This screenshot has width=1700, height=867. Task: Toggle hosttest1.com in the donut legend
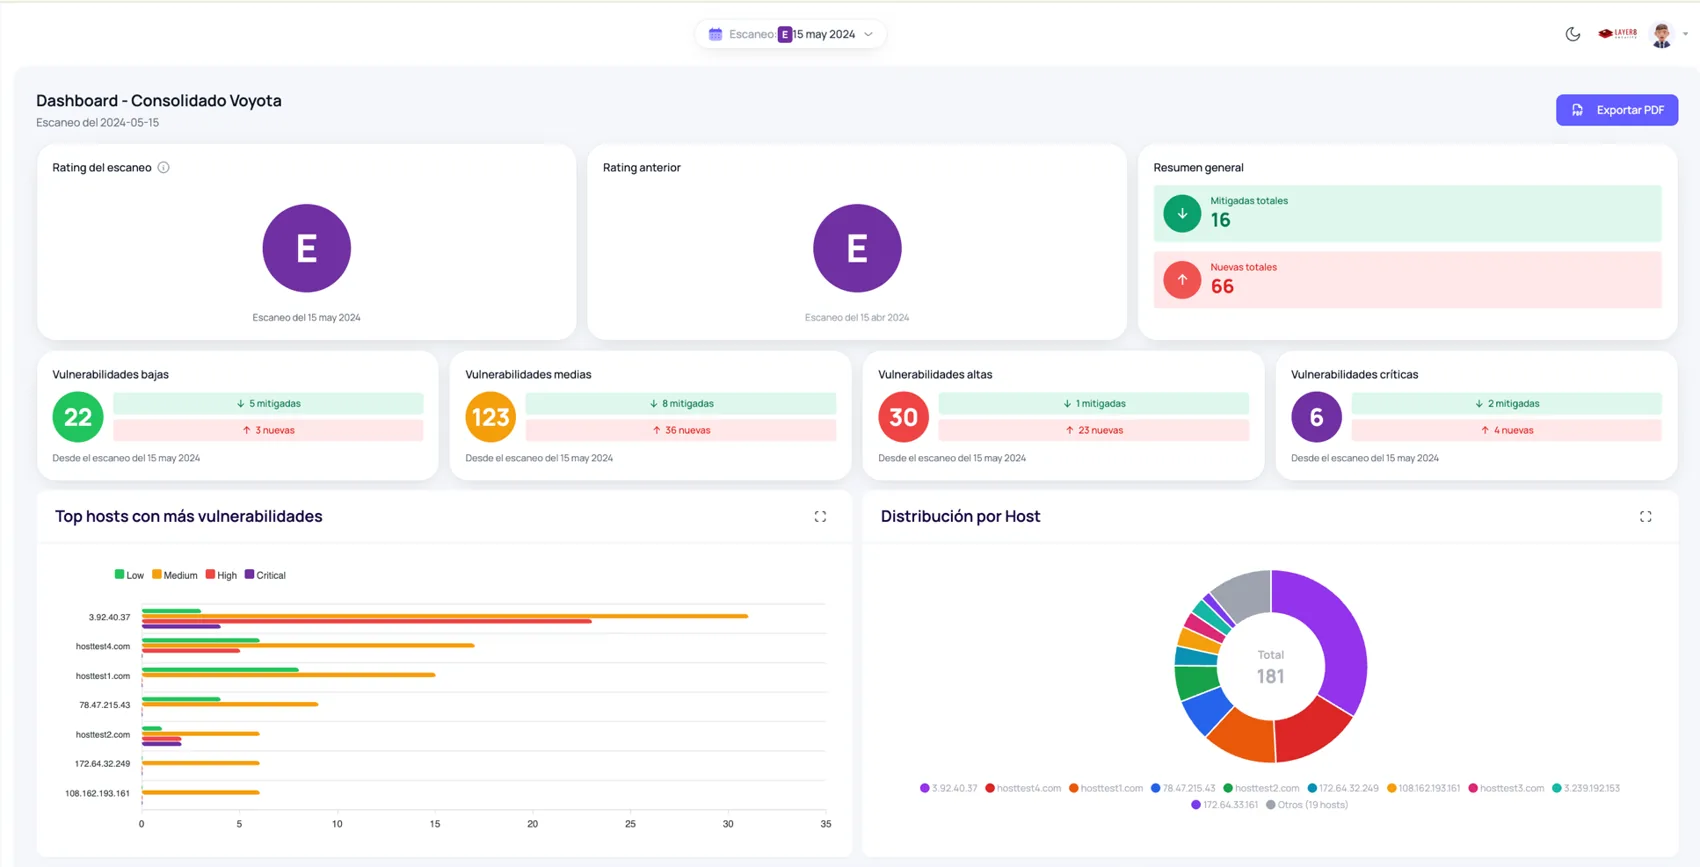coord(1106,788)
